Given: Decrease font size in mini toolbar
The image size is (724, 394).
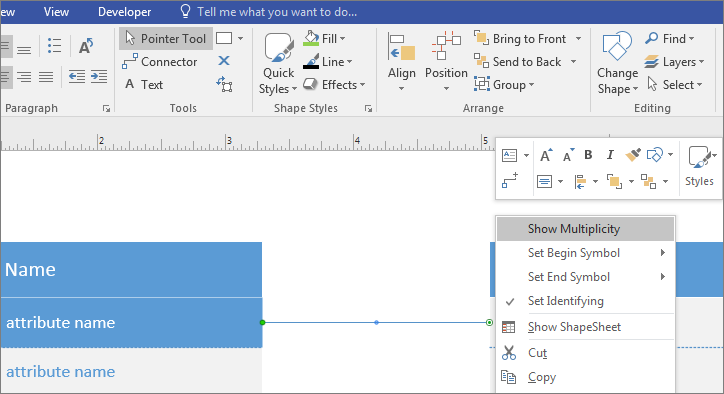Looking at the screenshot, I should [x=568, y=155].
